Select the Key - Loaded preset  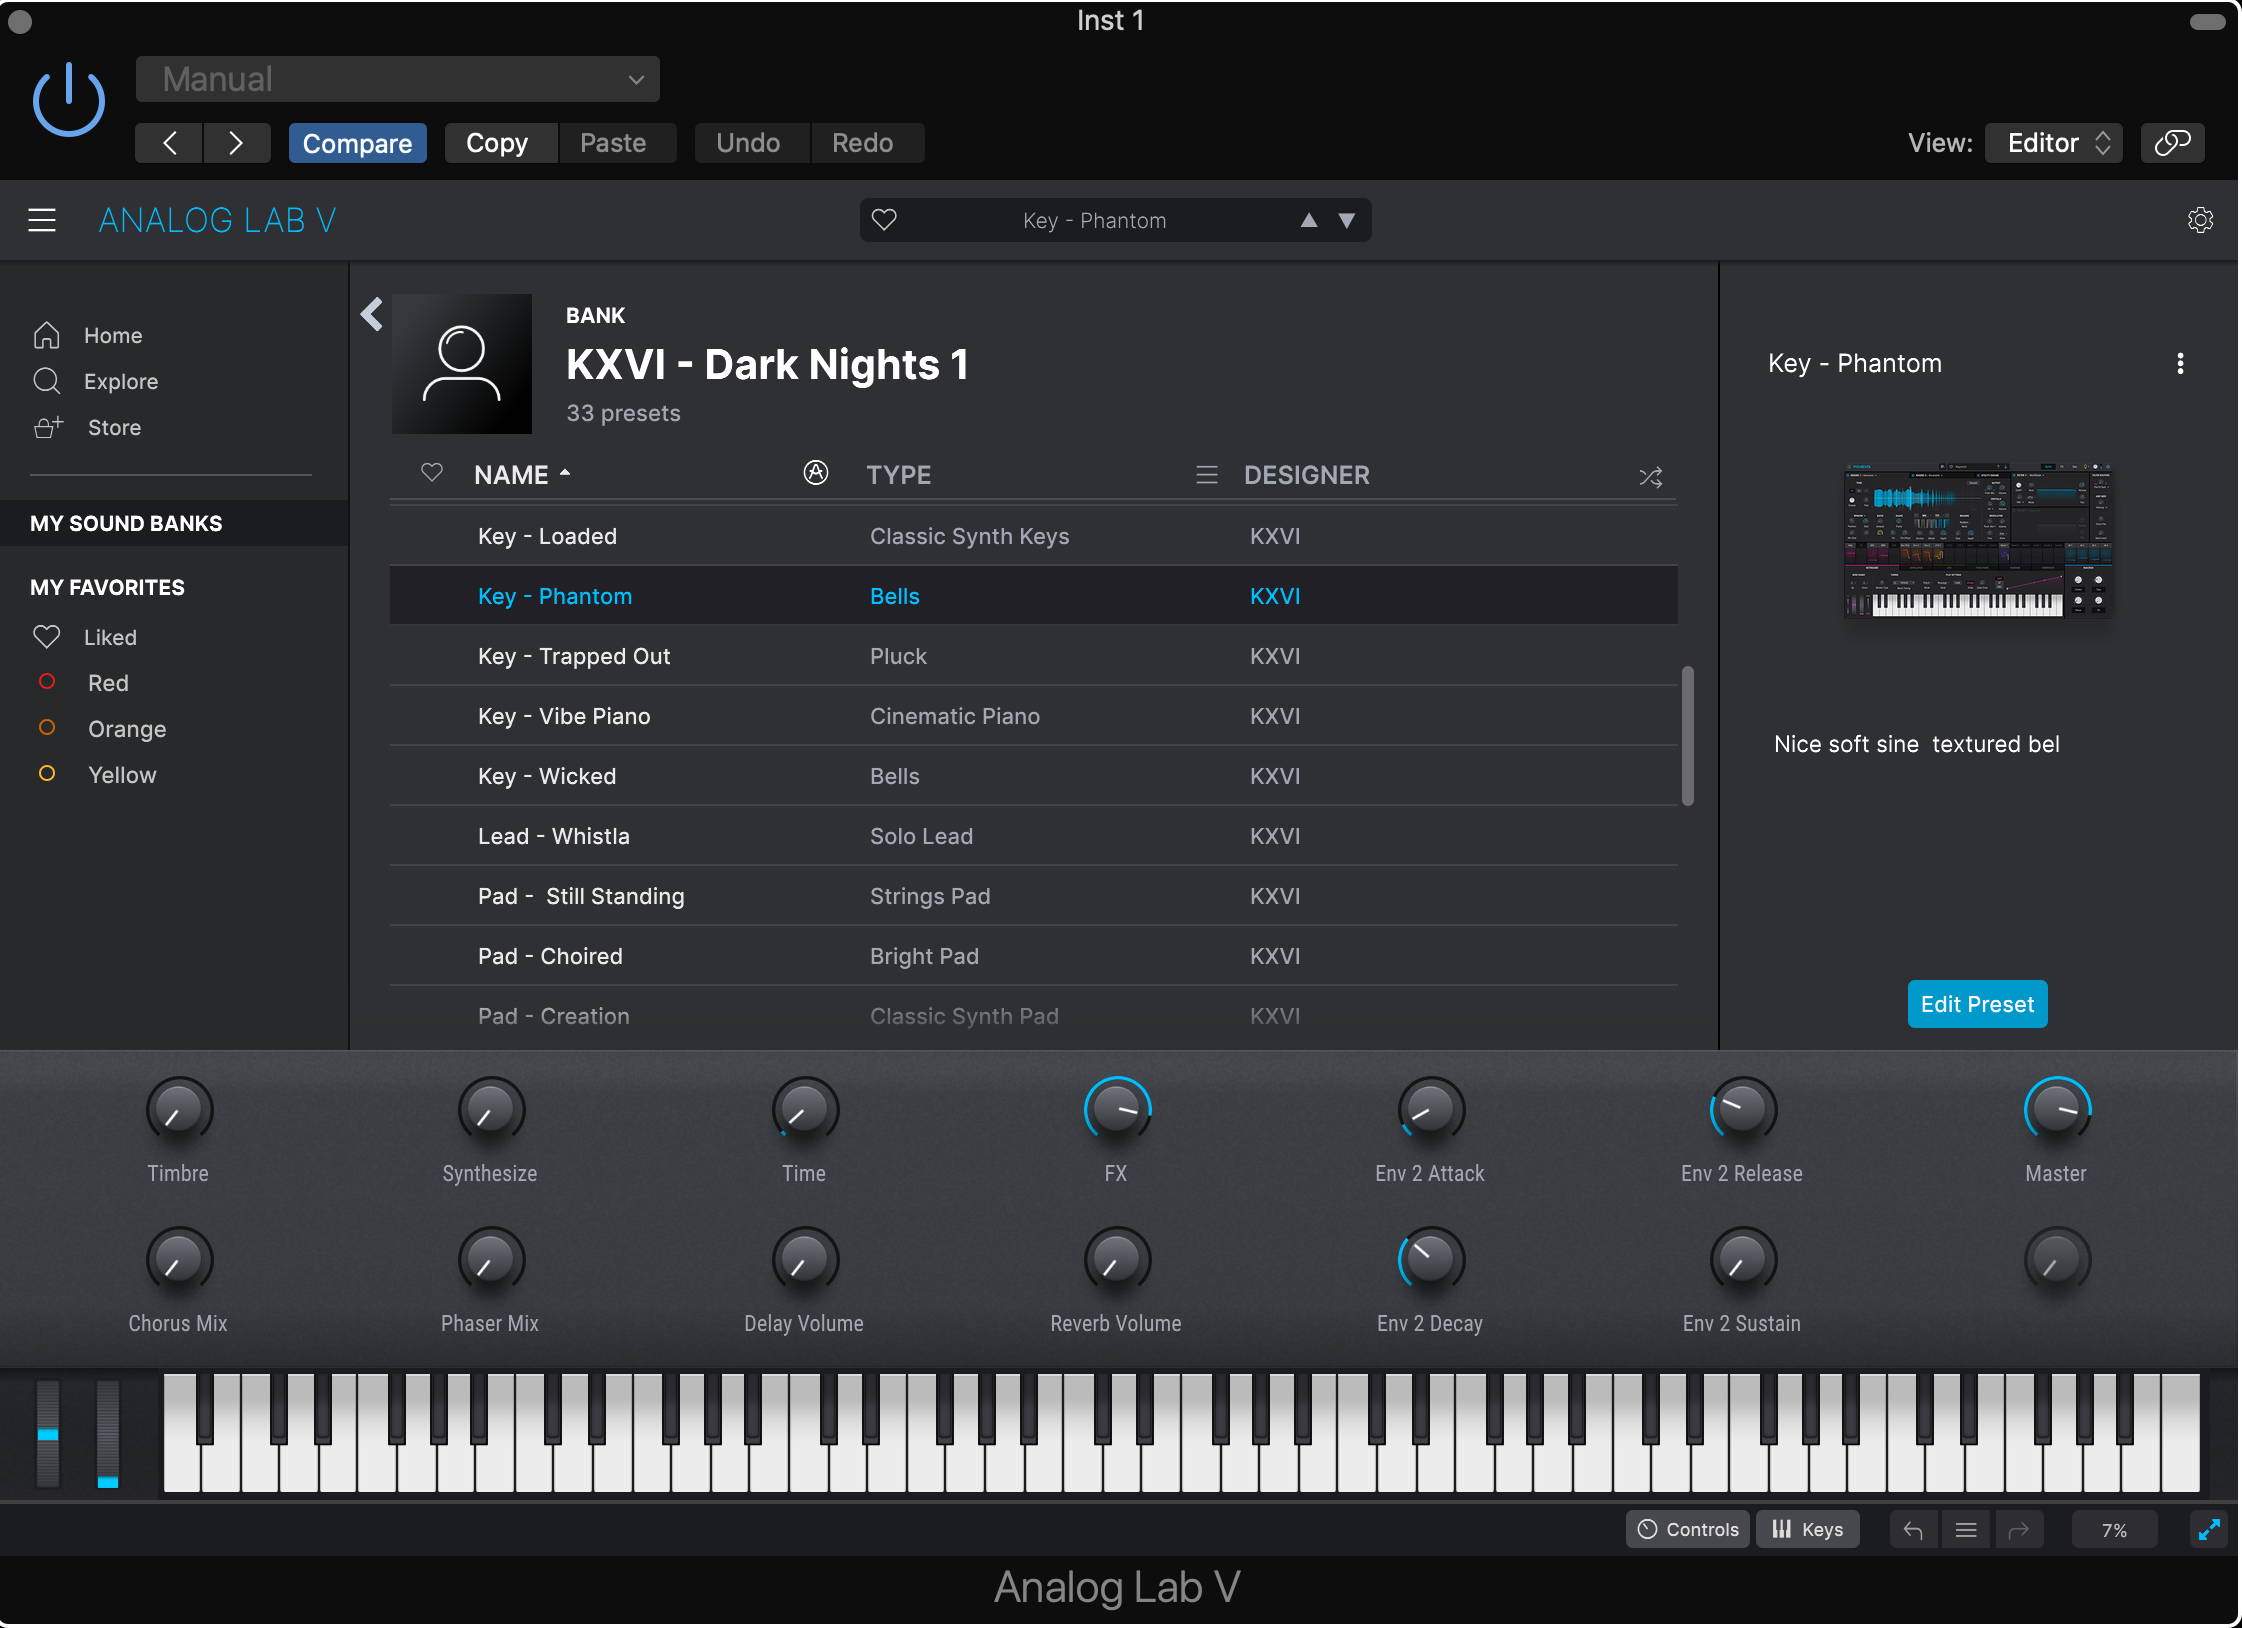click(x=1033, y=536)
